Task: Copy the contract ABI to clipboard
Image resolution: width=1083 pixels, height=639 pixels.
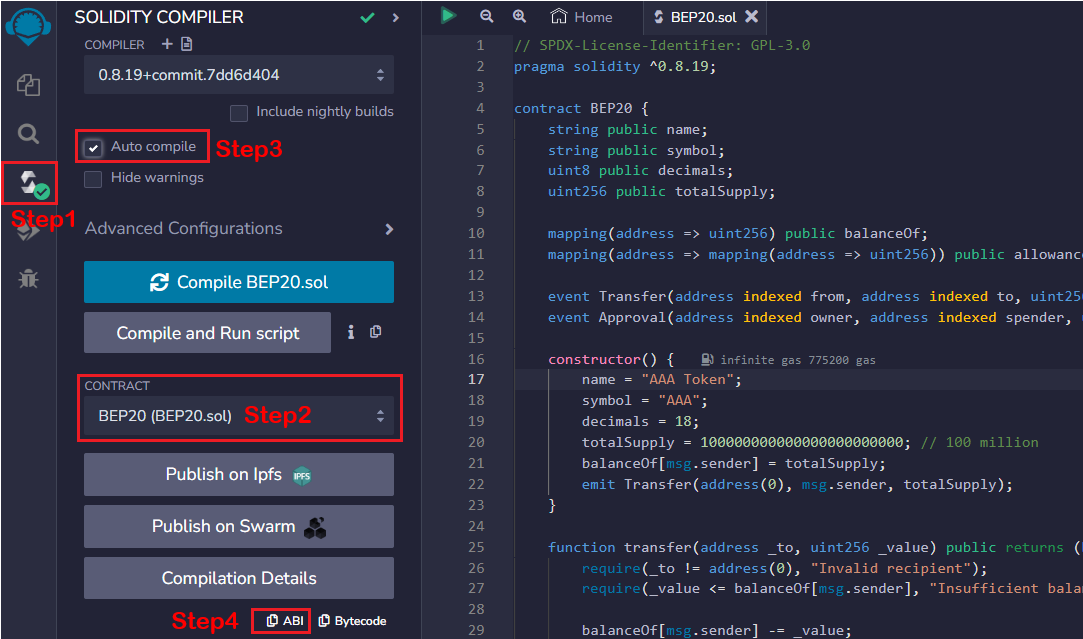Action: (x=285, y=621)
